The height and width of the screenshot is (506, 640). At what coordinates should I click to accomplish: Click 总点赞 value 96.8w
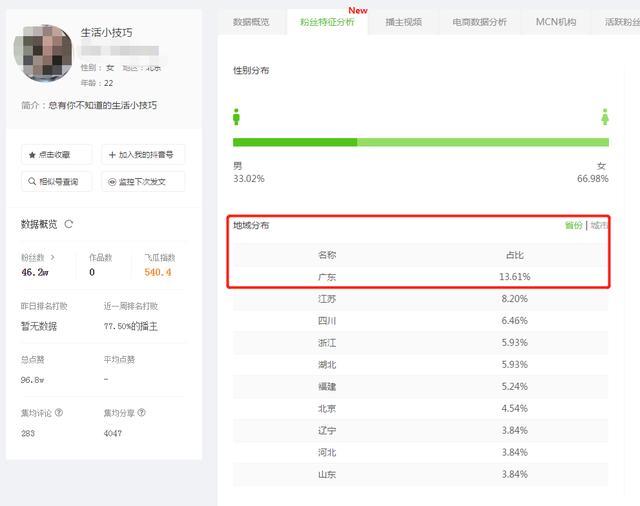(x=32, y=380)
